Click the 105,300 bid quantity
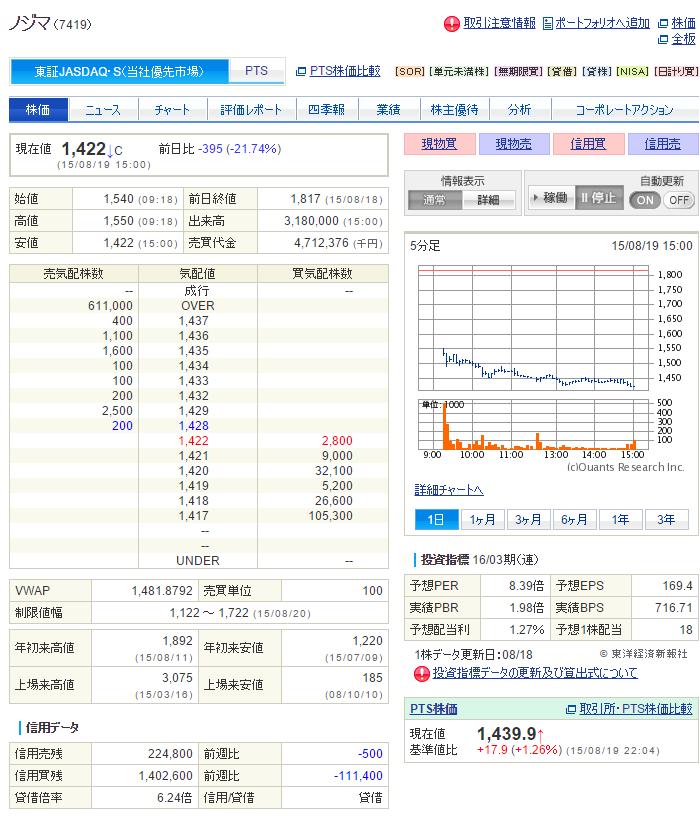 click(330, 516)
